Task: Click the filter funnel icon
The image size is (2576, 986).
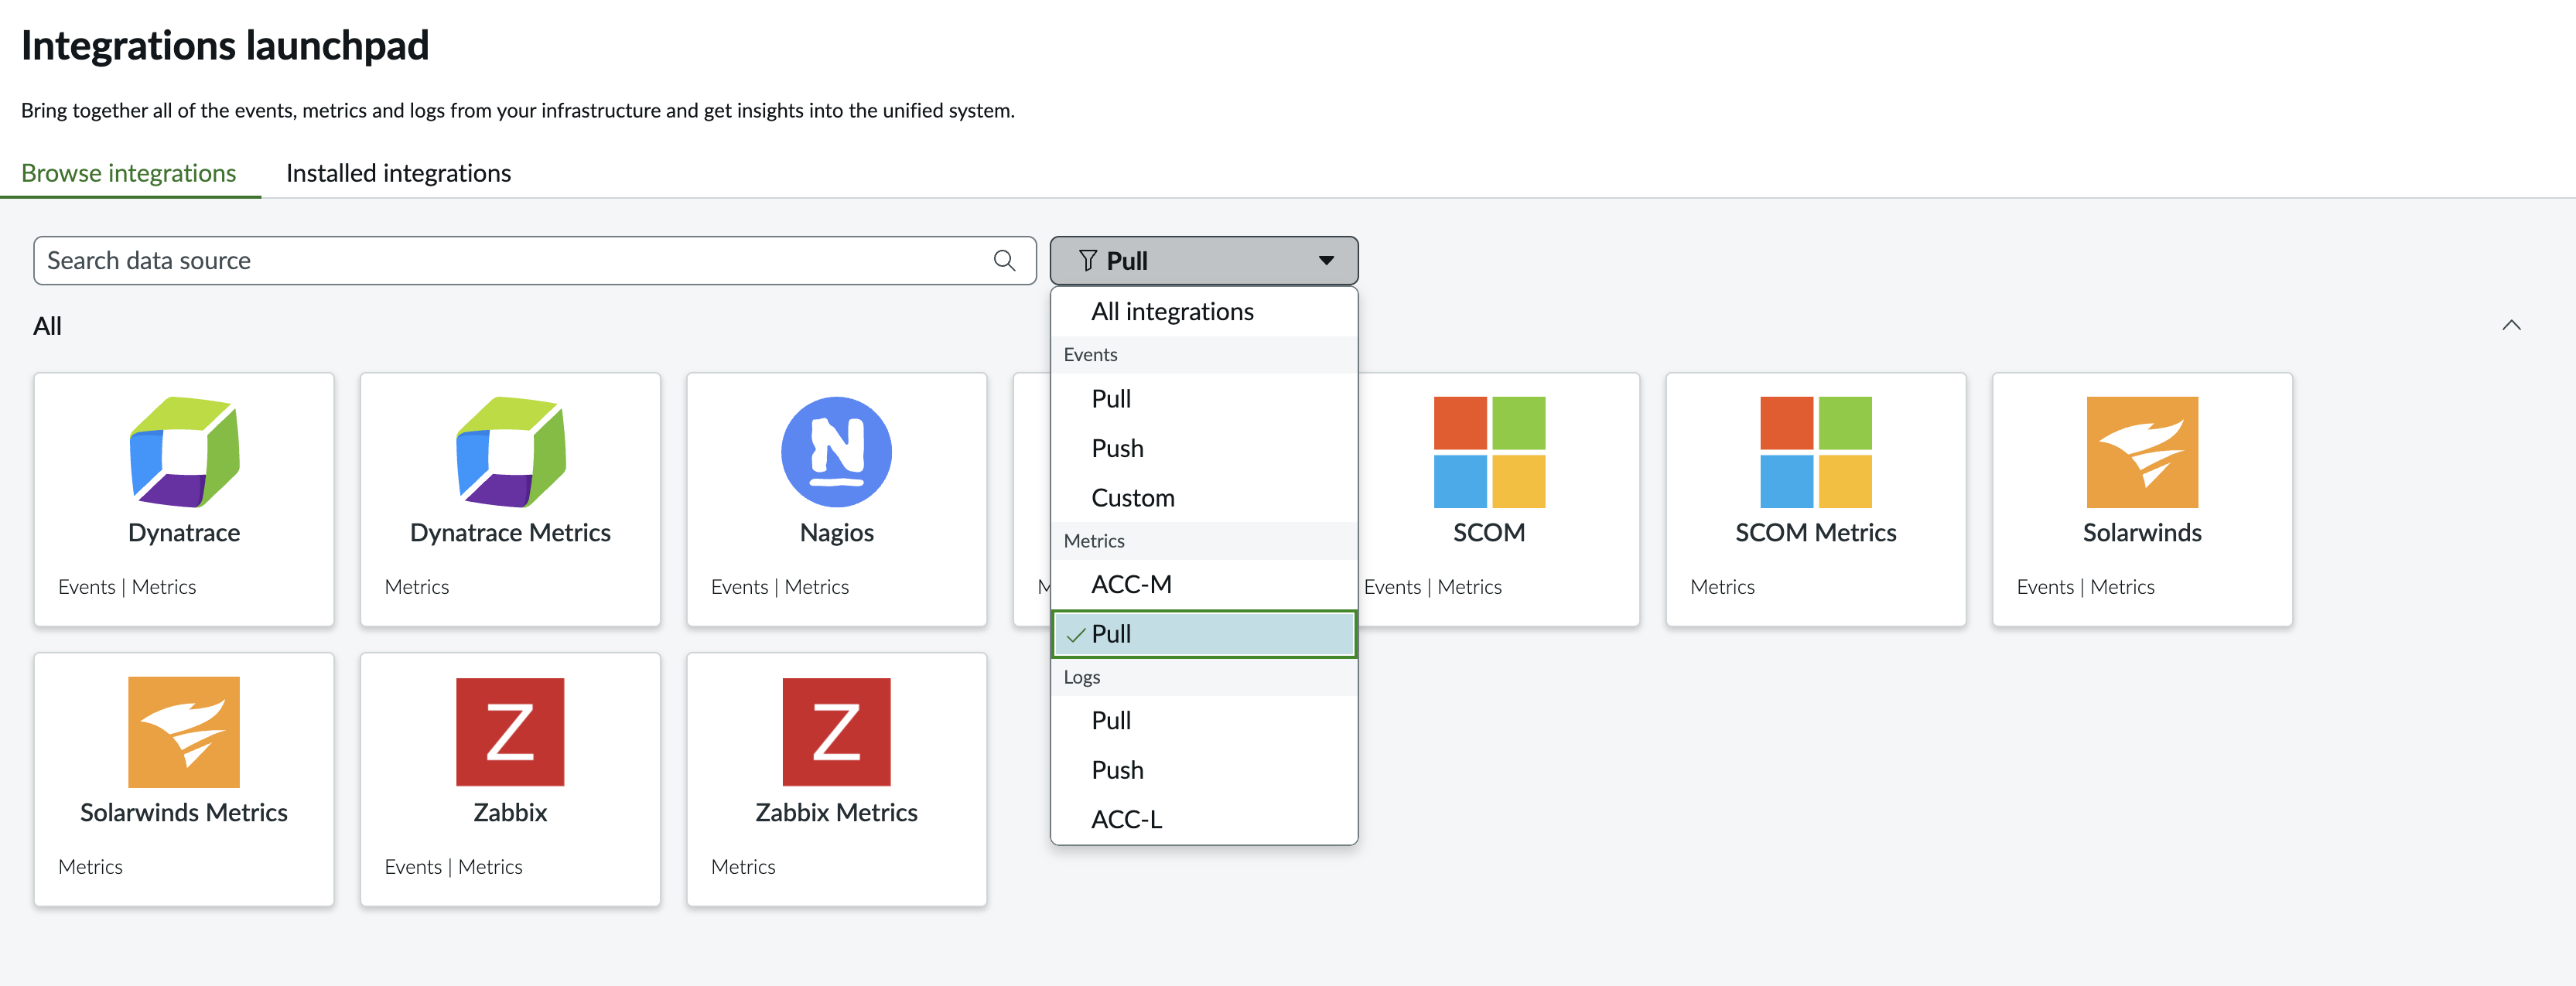Action: [1088, 261]
